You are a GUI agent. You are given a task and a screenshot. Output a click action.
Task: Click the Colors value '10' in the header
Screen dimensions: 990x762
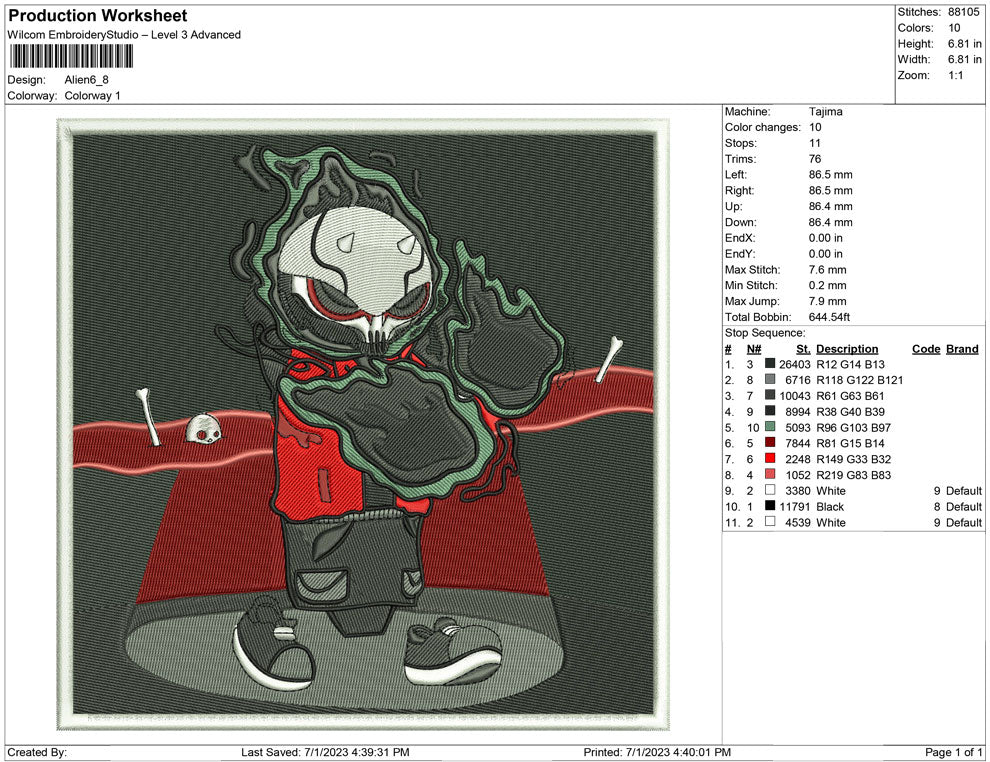(x=954, y=28)
